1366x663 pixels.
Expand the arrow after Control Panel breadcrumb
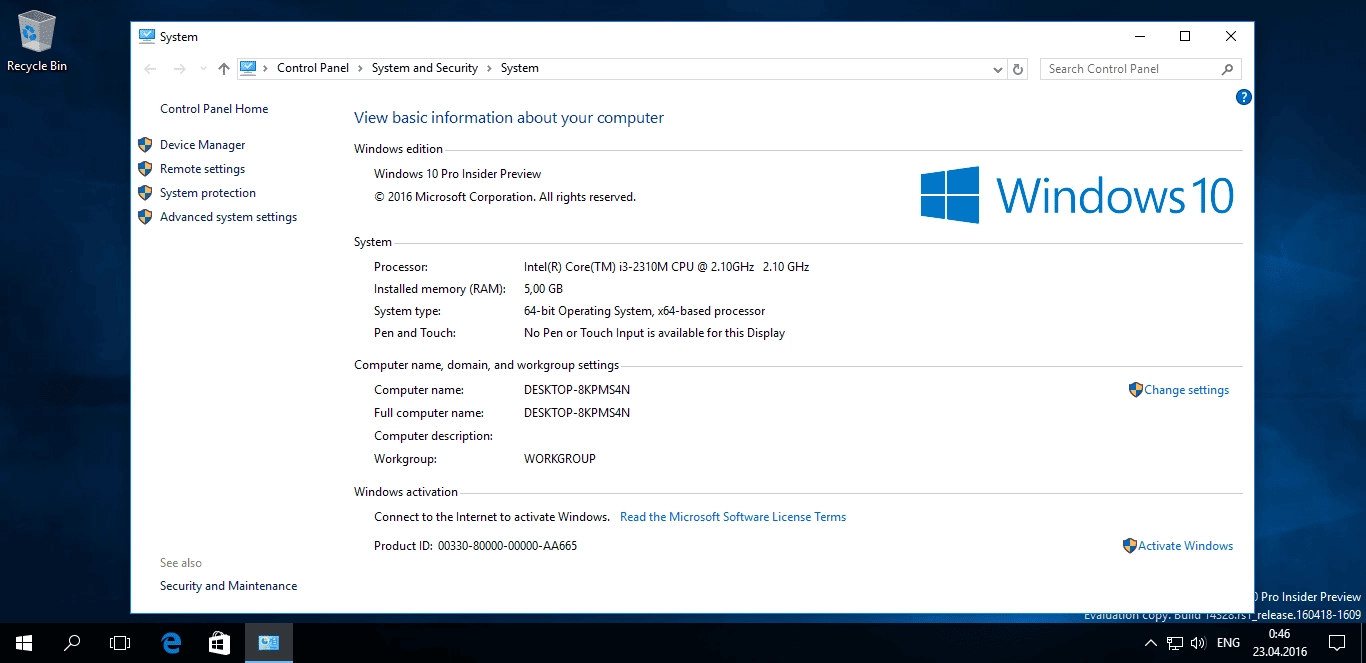click(x=360, y=68)
